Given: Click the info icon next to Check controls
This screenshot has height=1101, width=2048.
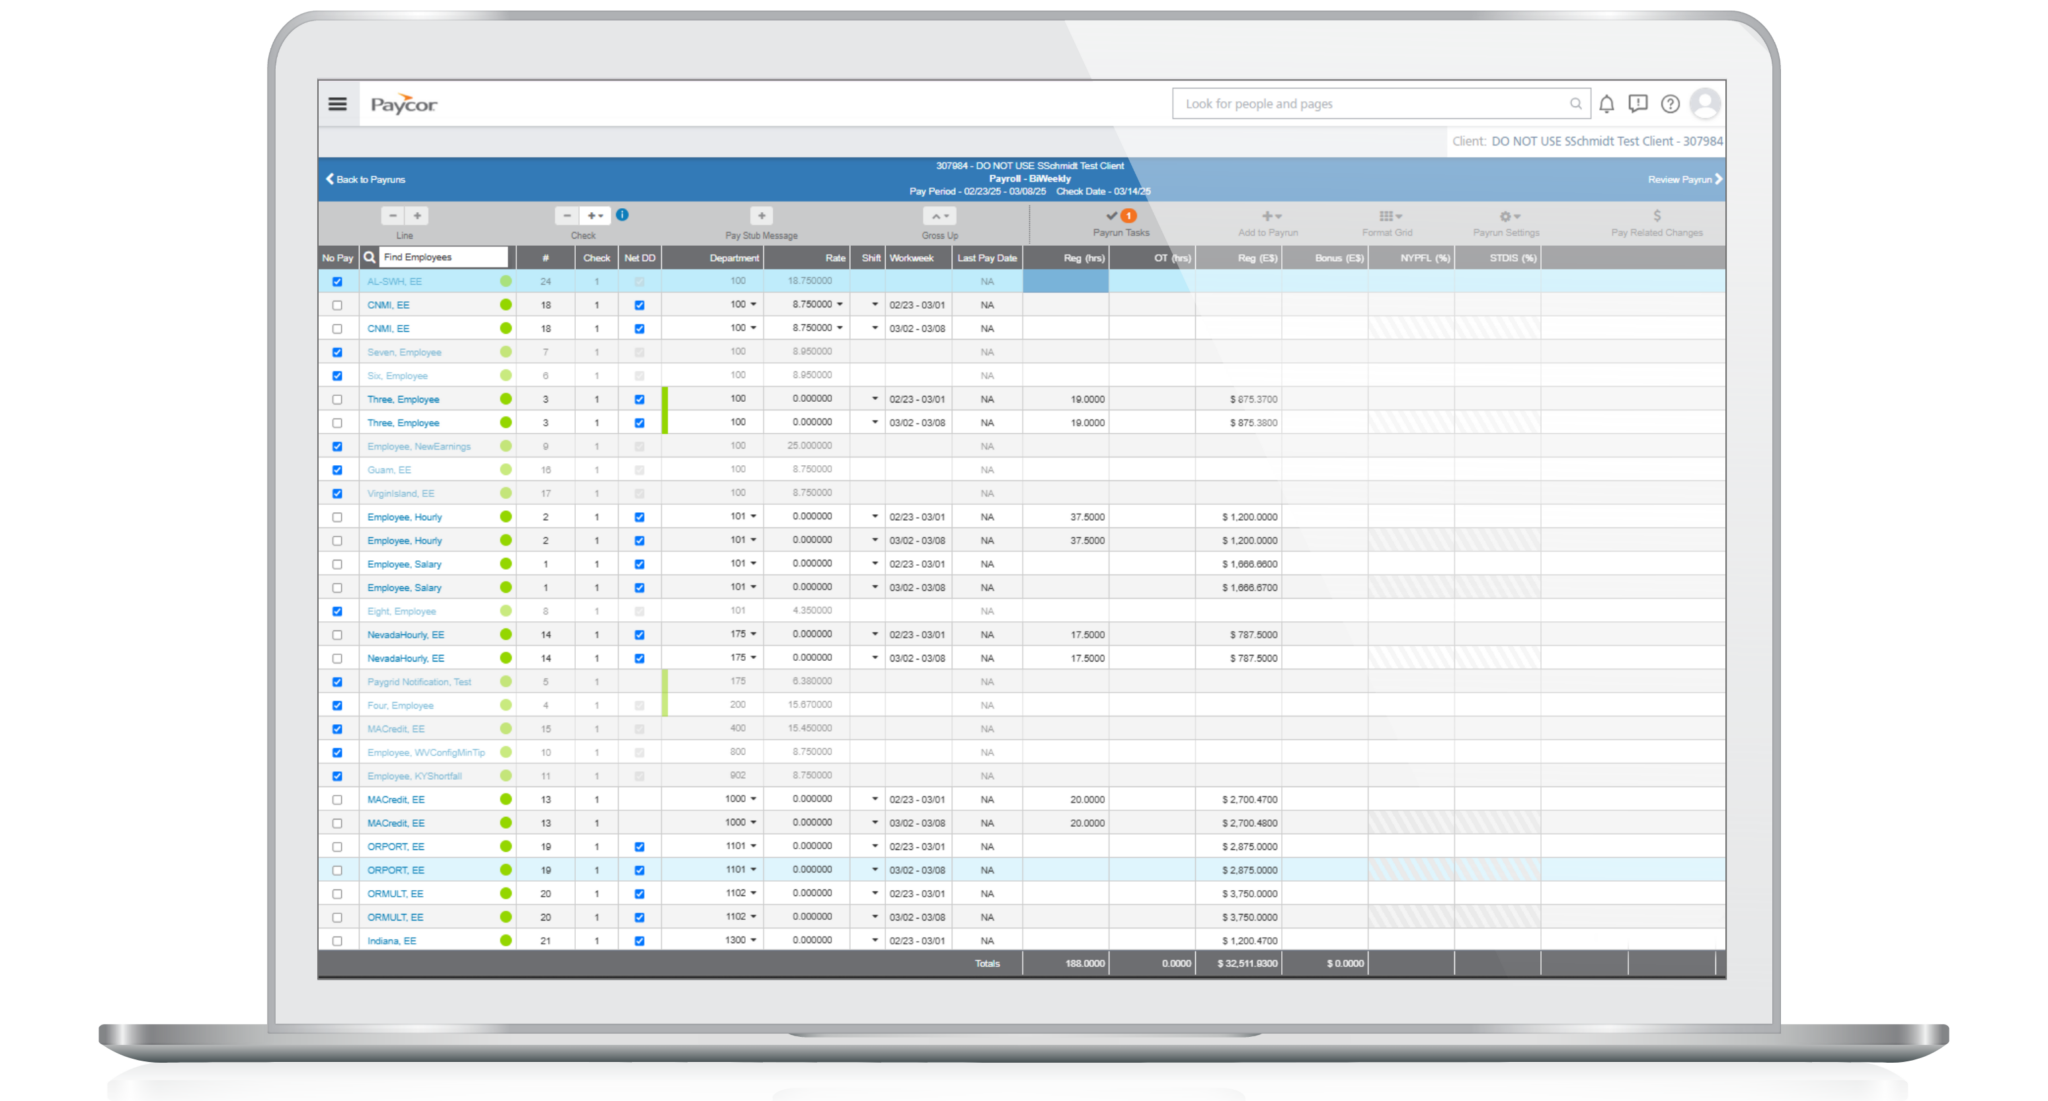Looking at the screenshot, I should [622, 213].
